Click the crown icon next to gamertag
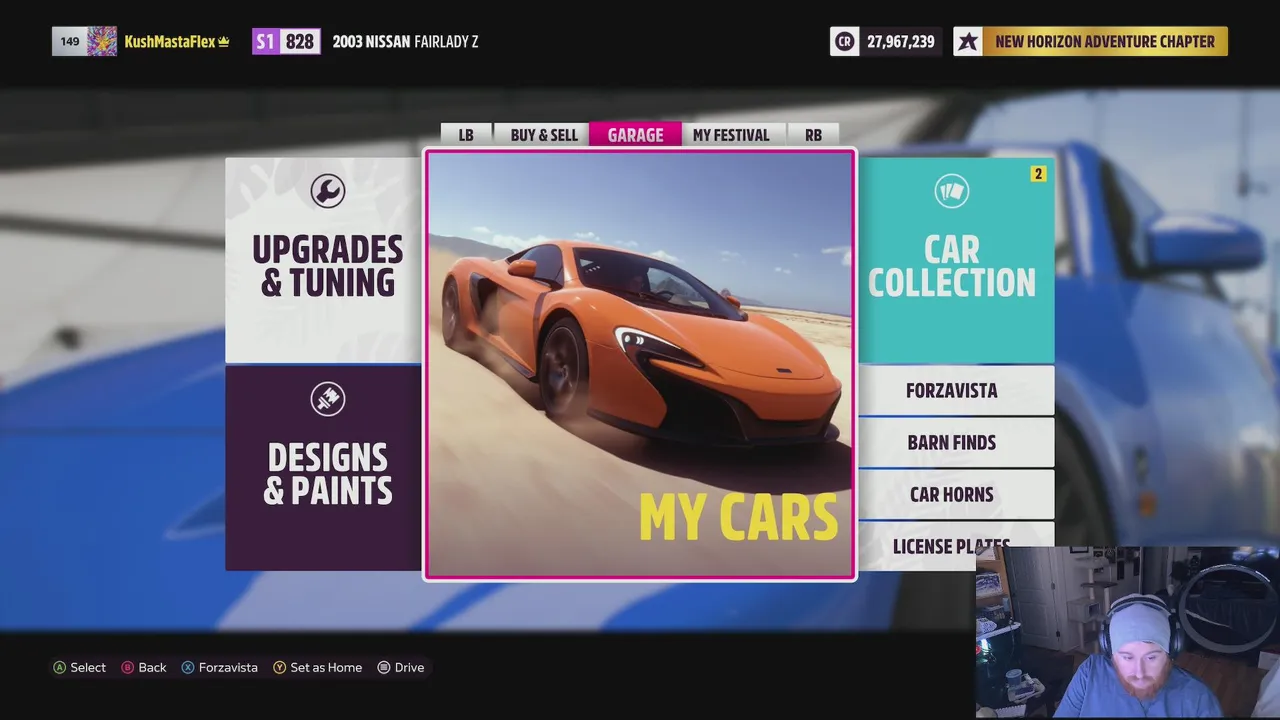1280x720 pixels. pyautogui.click(x=224, y=41)
